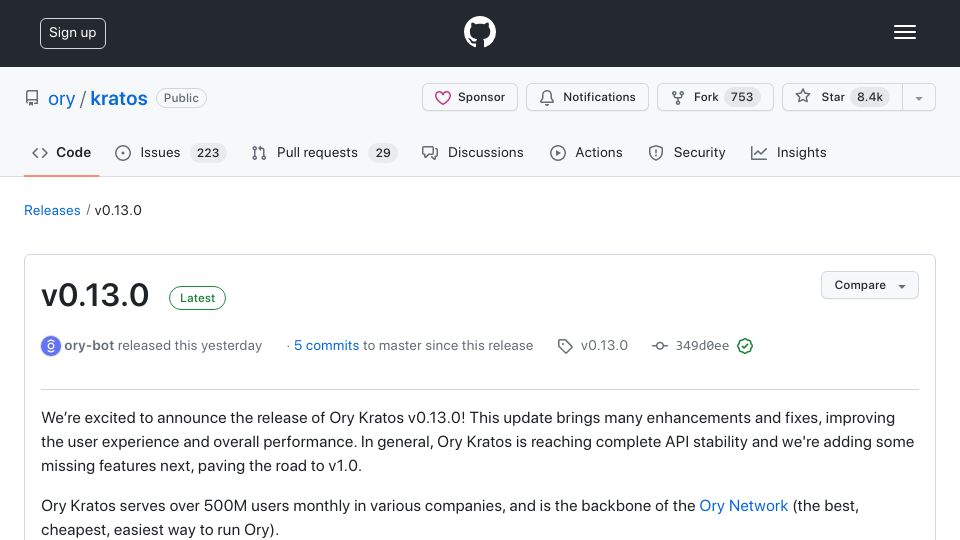Viewport: 960px width, 540px height.
Task: Click the v0.13.0 breadcrumb text
Action: 118,210
